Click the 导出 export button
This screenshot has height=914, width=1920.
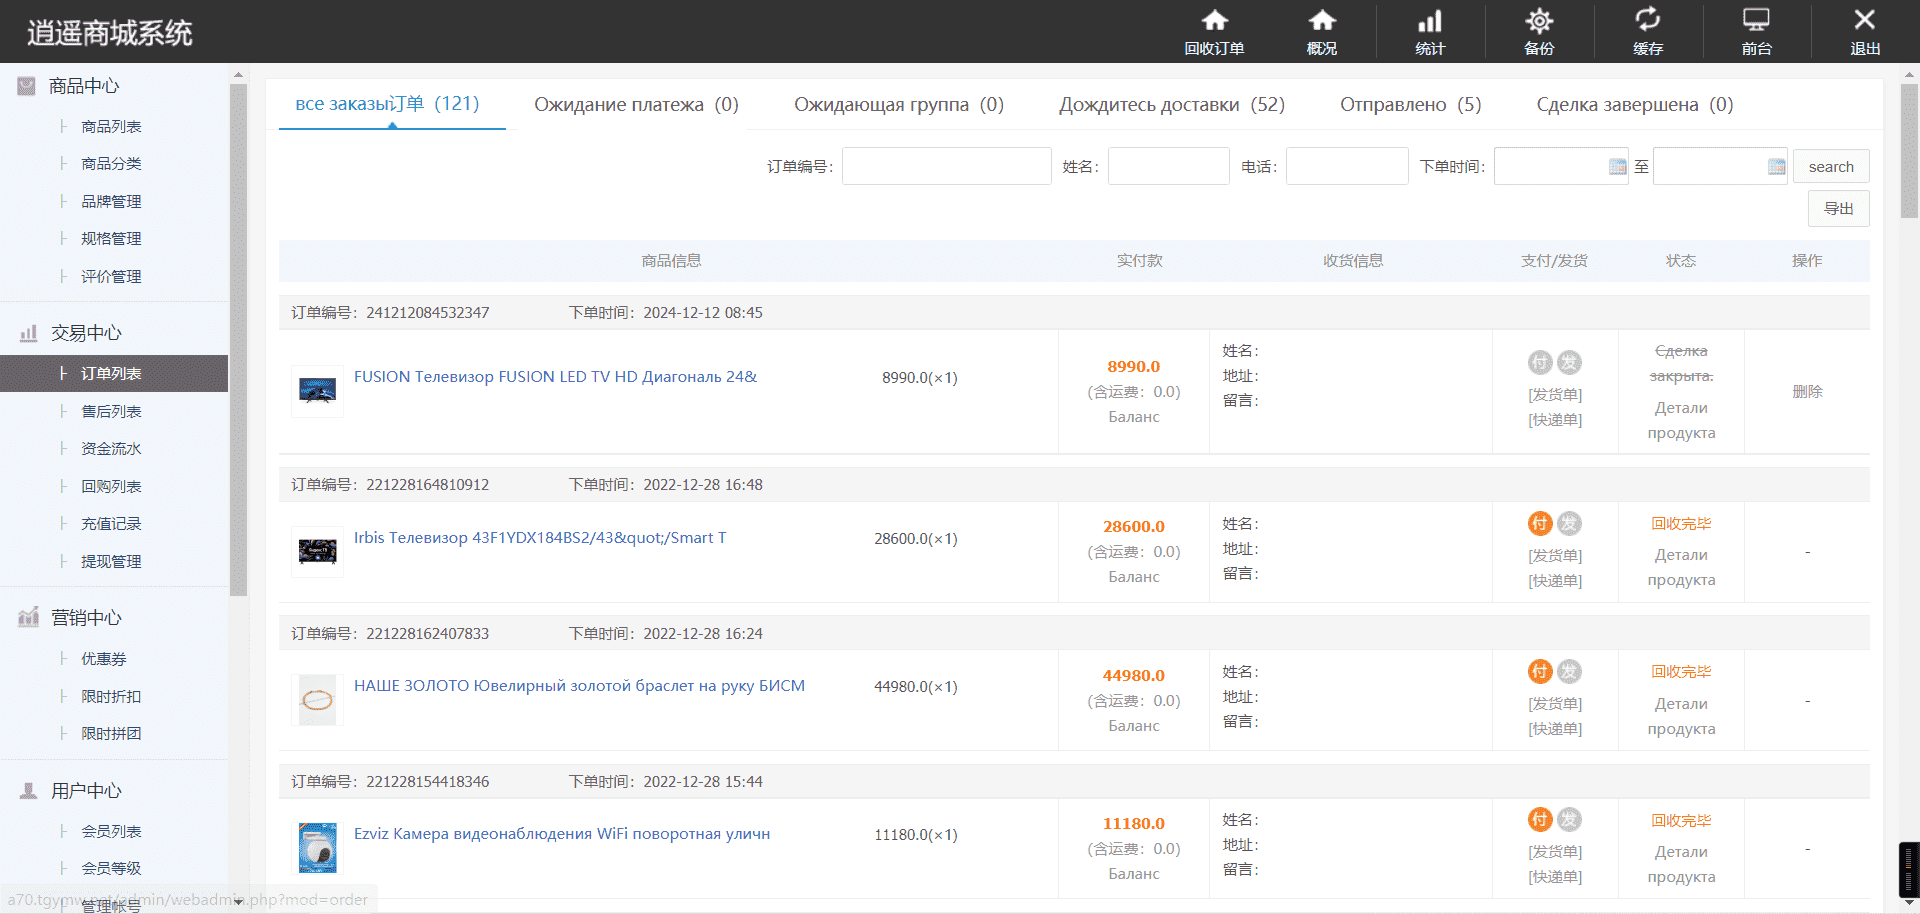tap(1838, 208)
